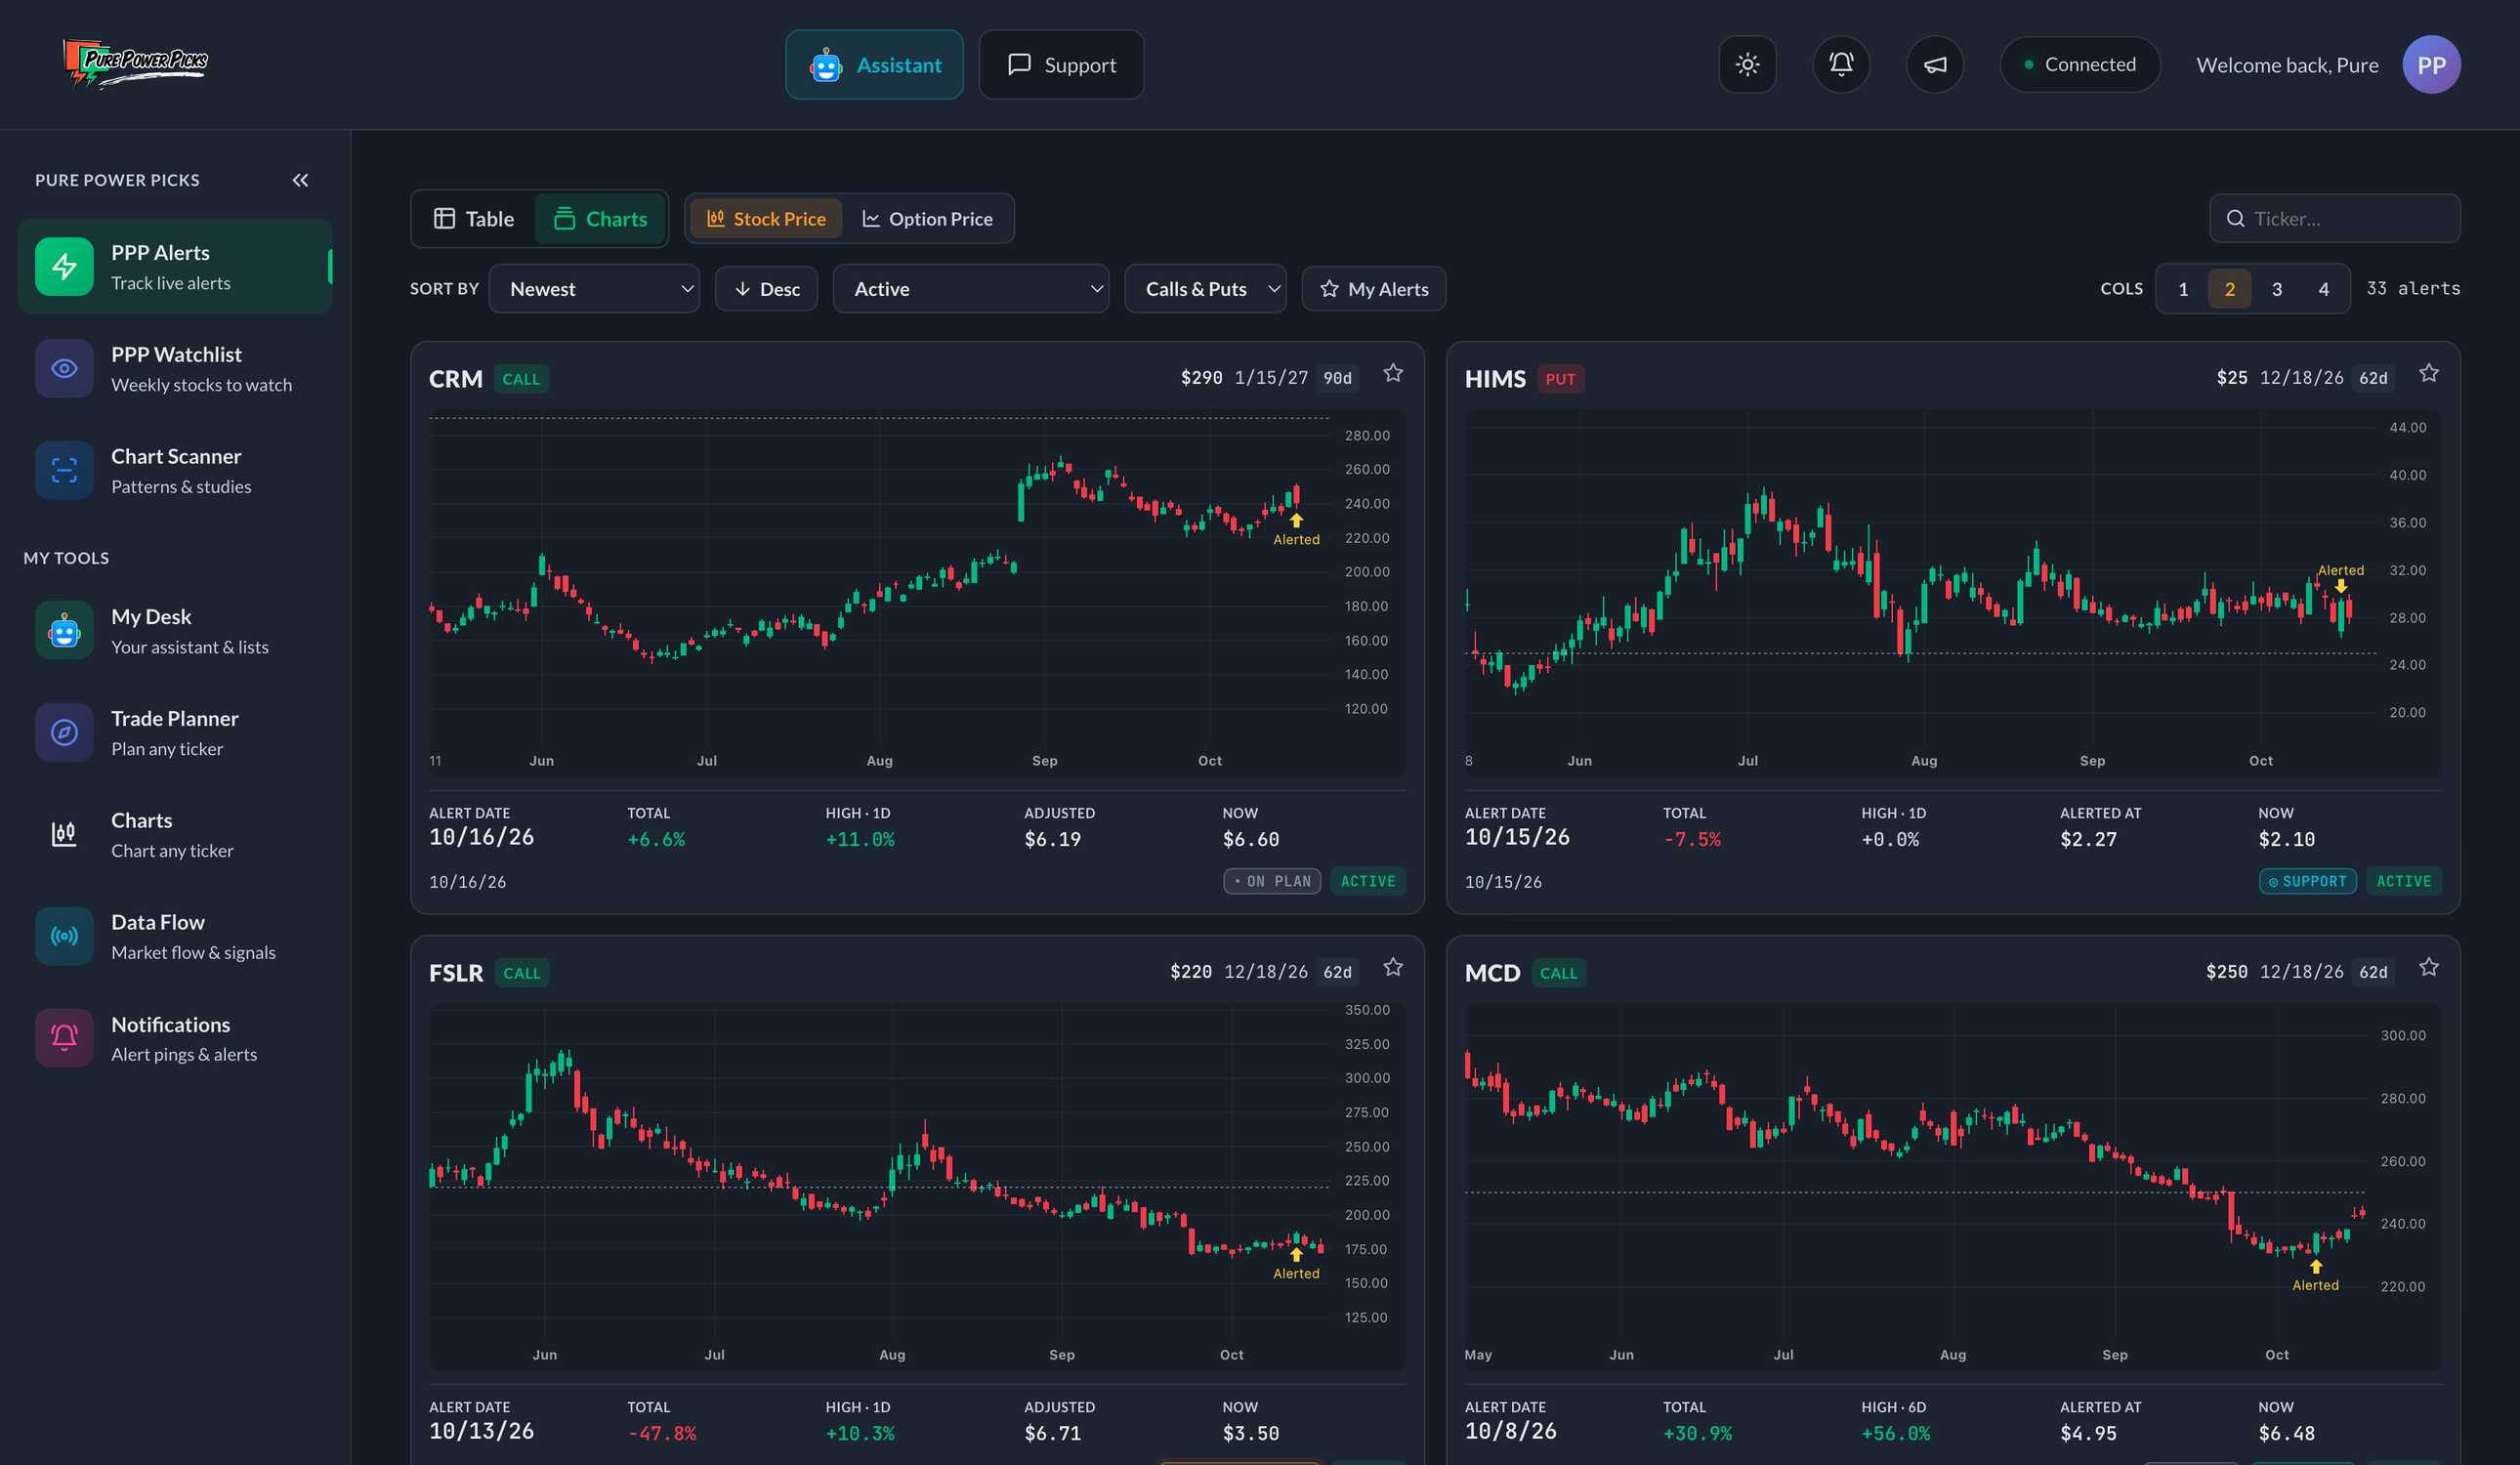This screenshot has width=2520, height=1465.
Task: Collapse the sidebar with double chevron
Action: [300, 180]
